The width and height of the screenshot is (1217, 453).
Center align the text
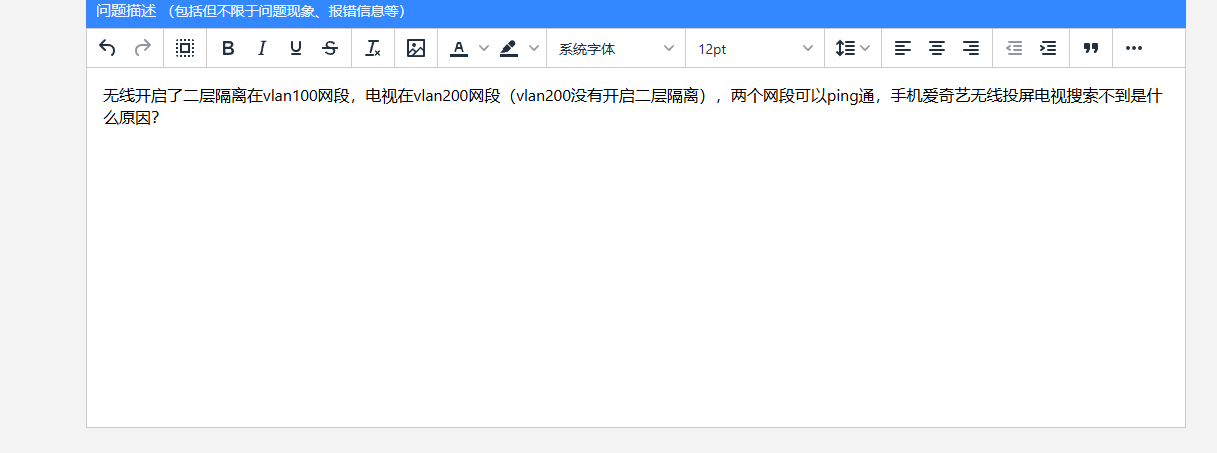pyautogui.click(x=937, y=48)
